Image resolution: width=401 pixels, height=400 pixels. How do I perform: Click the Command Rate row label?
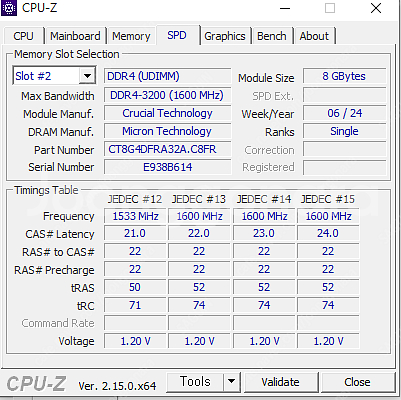pos(58,323)
